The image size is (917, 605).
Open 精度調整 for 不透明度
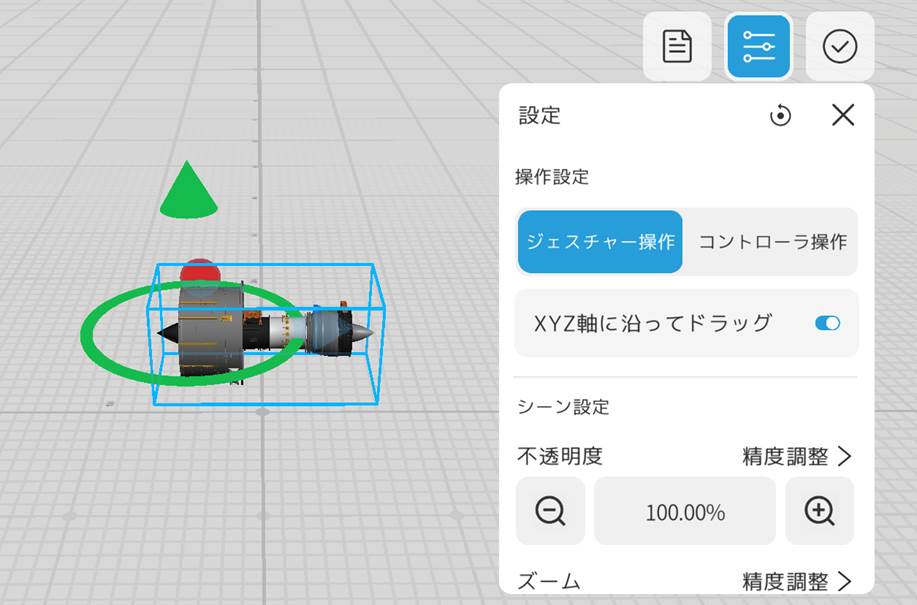[797, 456]
